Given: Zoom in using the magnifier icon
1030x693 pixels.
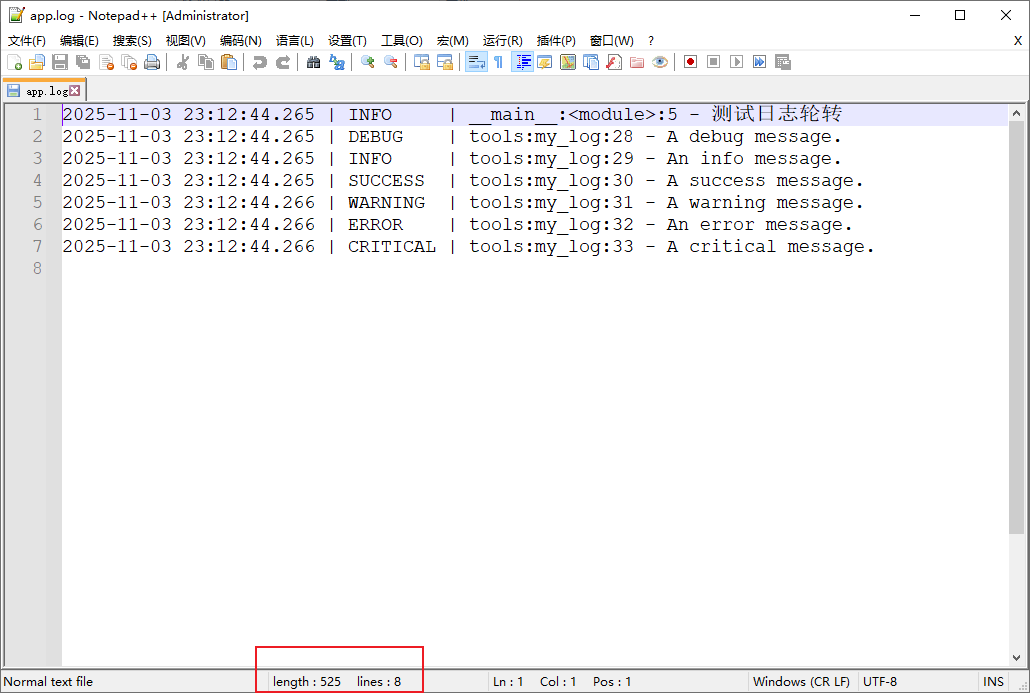Looking at the screenshot, I should click(x=366, y=61).
